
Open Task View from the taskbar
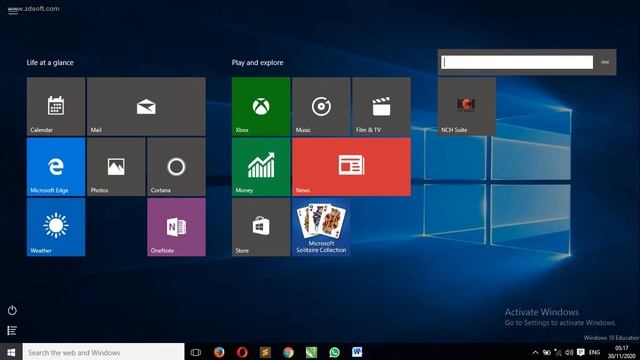coord(196,352)
